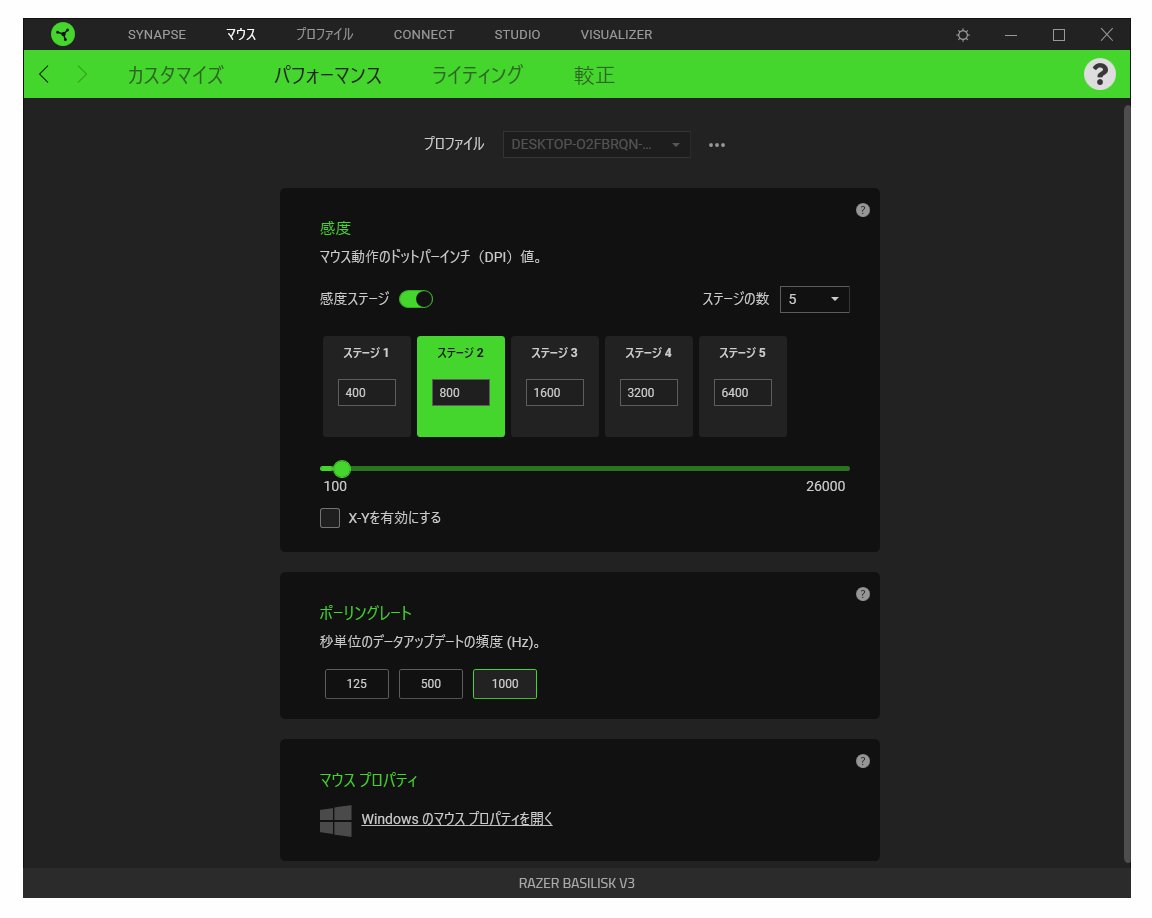The height and width of the screenshot is (918, 1152).
Task: Click the Razer logo icon
Action: [63, 34]
